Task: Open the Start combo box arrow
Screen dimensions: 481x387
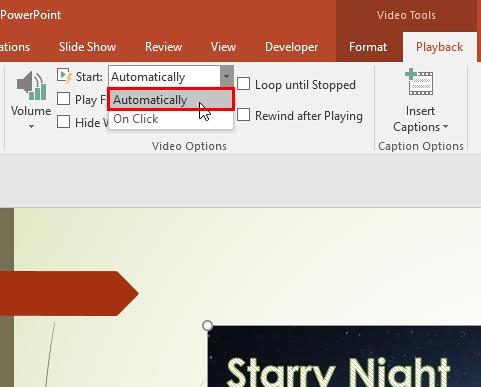Action: 227,76
